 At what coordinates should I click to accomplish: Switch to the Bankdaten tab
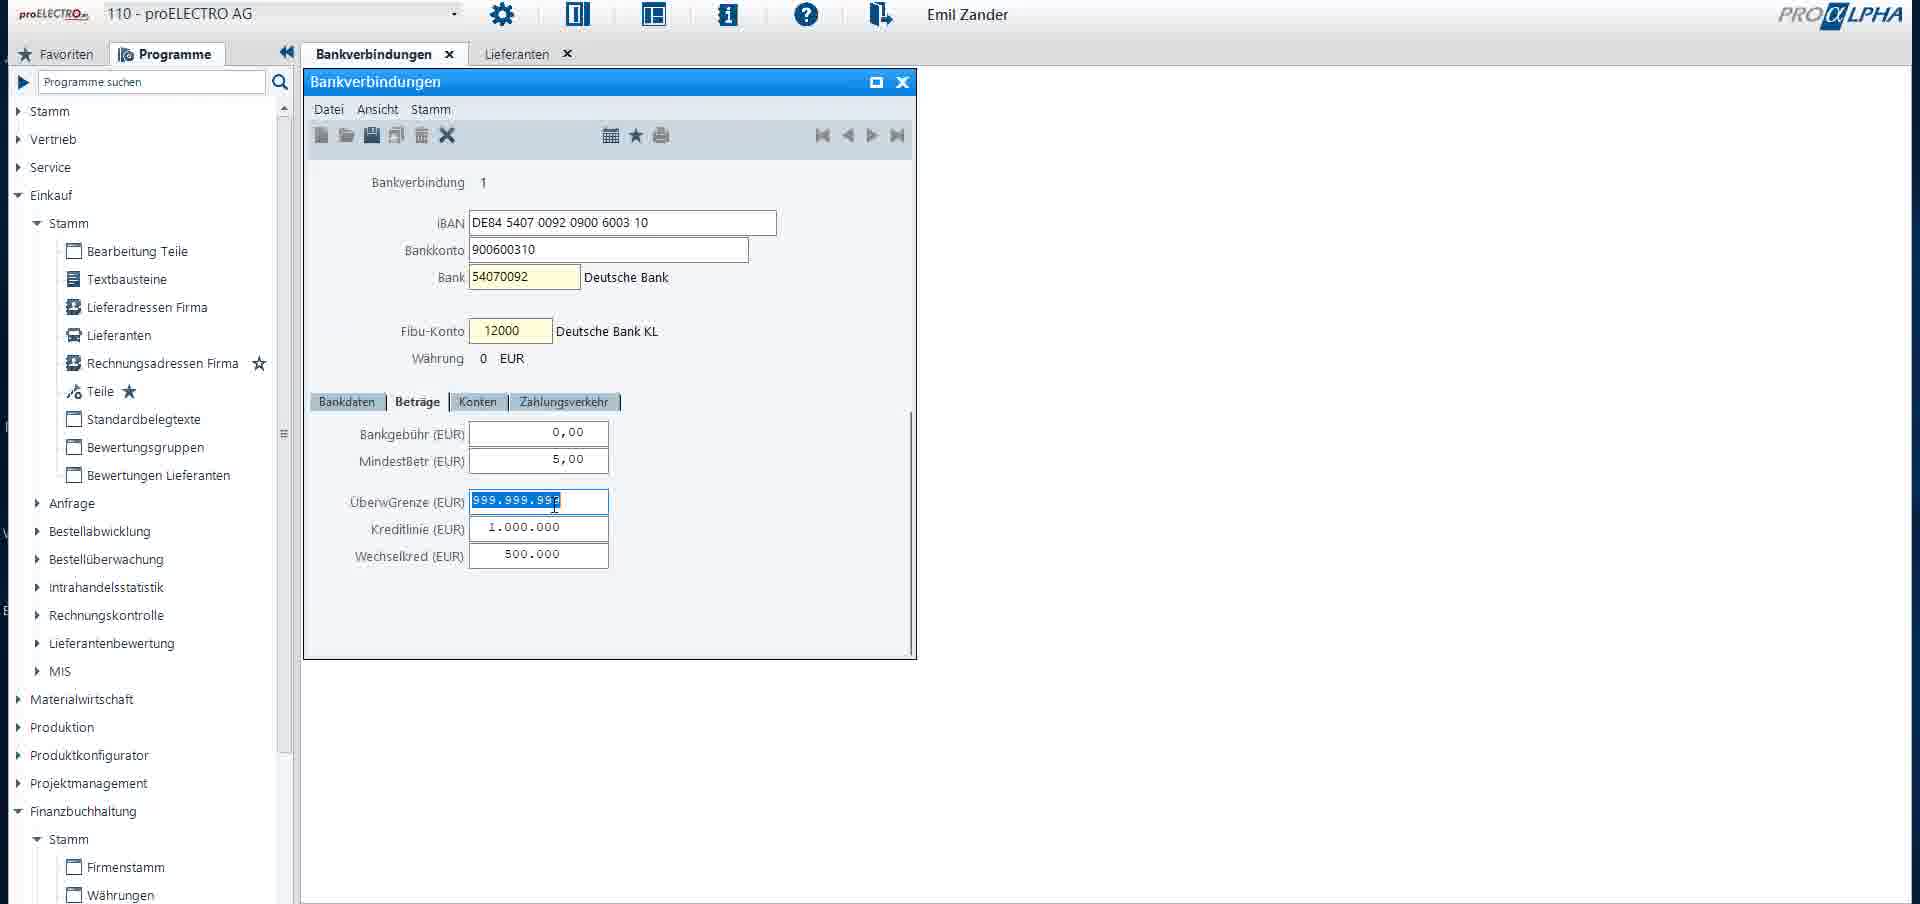pos(347,402)
